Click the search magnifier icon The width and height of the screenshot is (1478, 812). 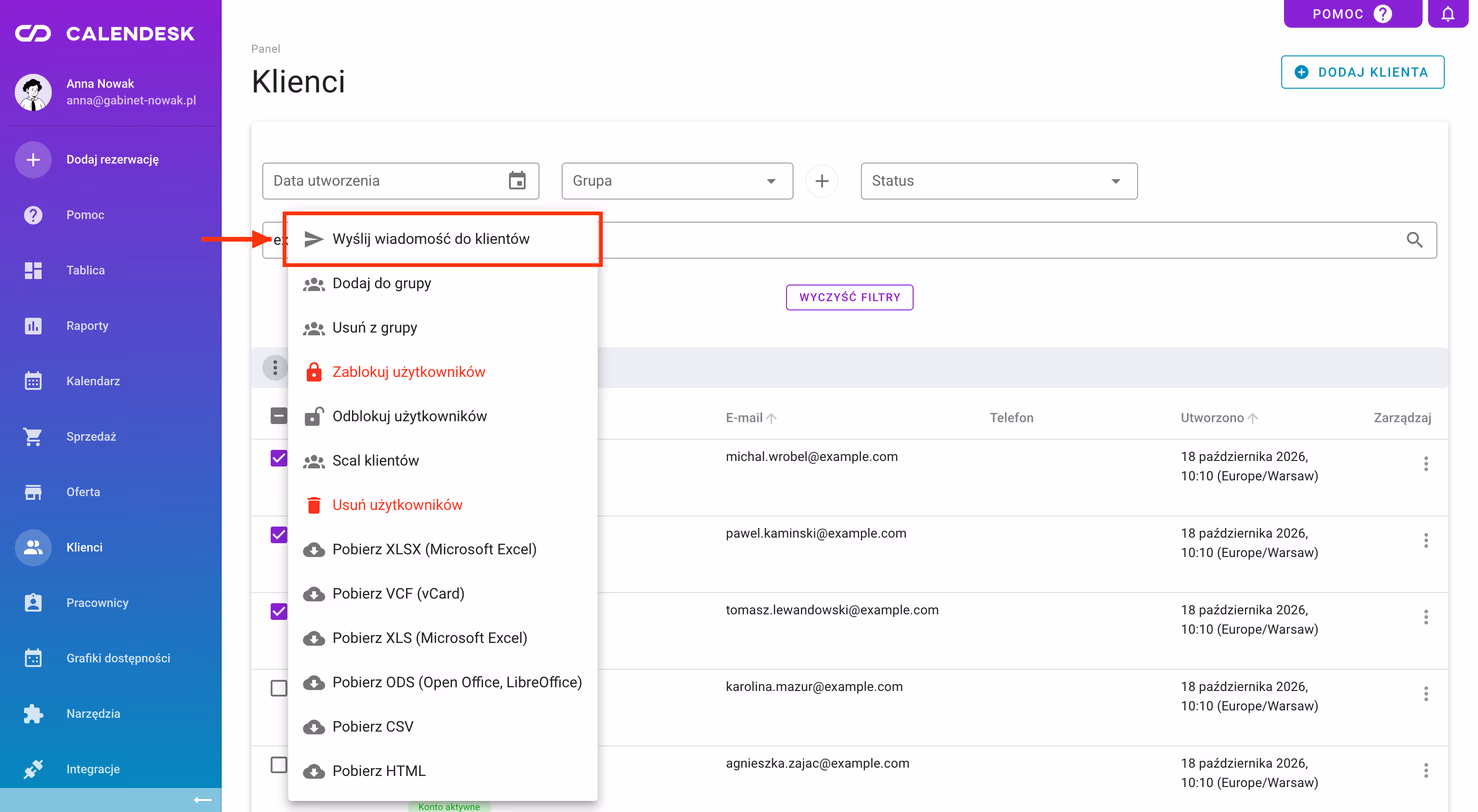pyautogui.click(x=1415, y=240)
